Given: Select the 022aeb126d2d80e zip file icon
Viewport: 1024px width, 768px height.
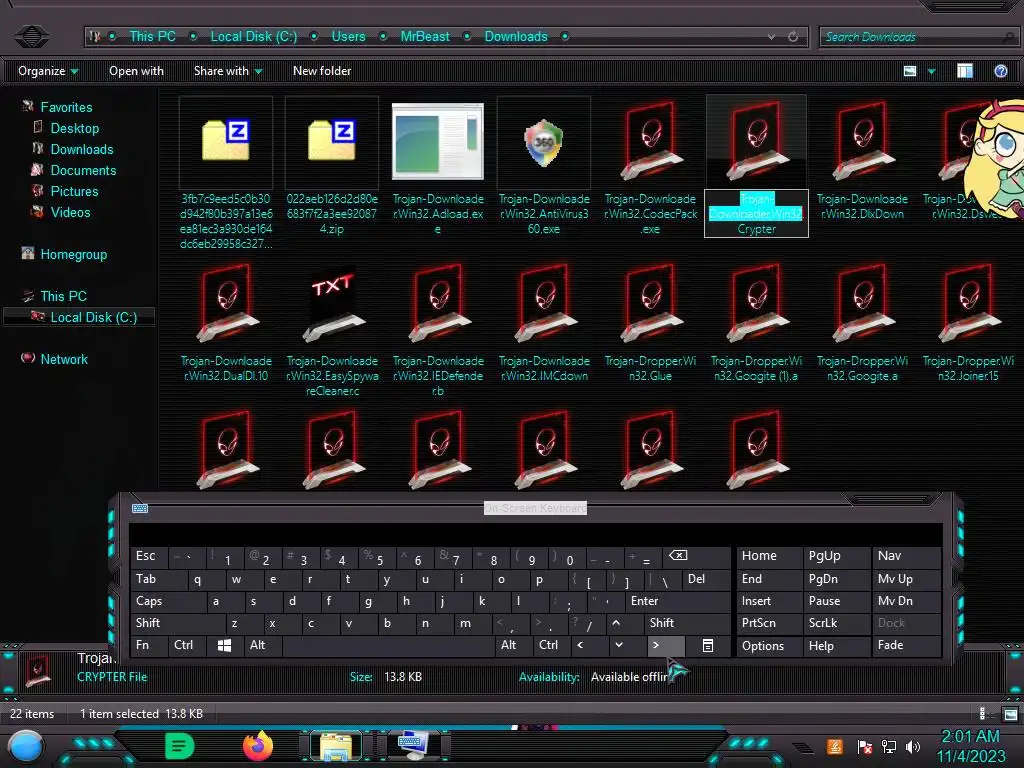Looking at the screenshot, I should coord(332,140).
